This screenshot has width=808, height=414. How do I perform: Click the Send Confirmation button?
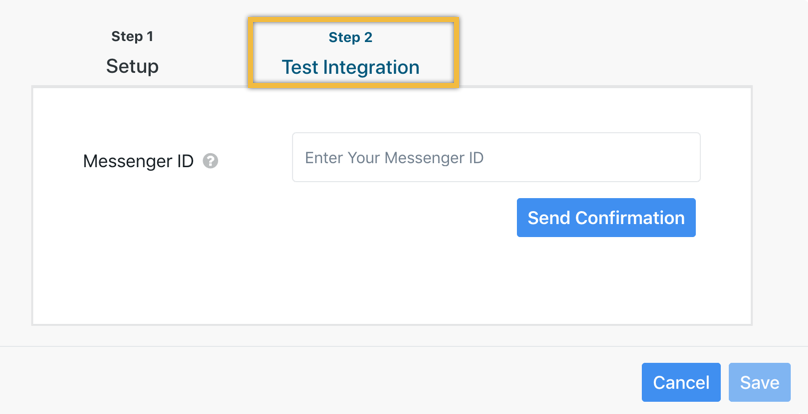click(x=606, y=218)
